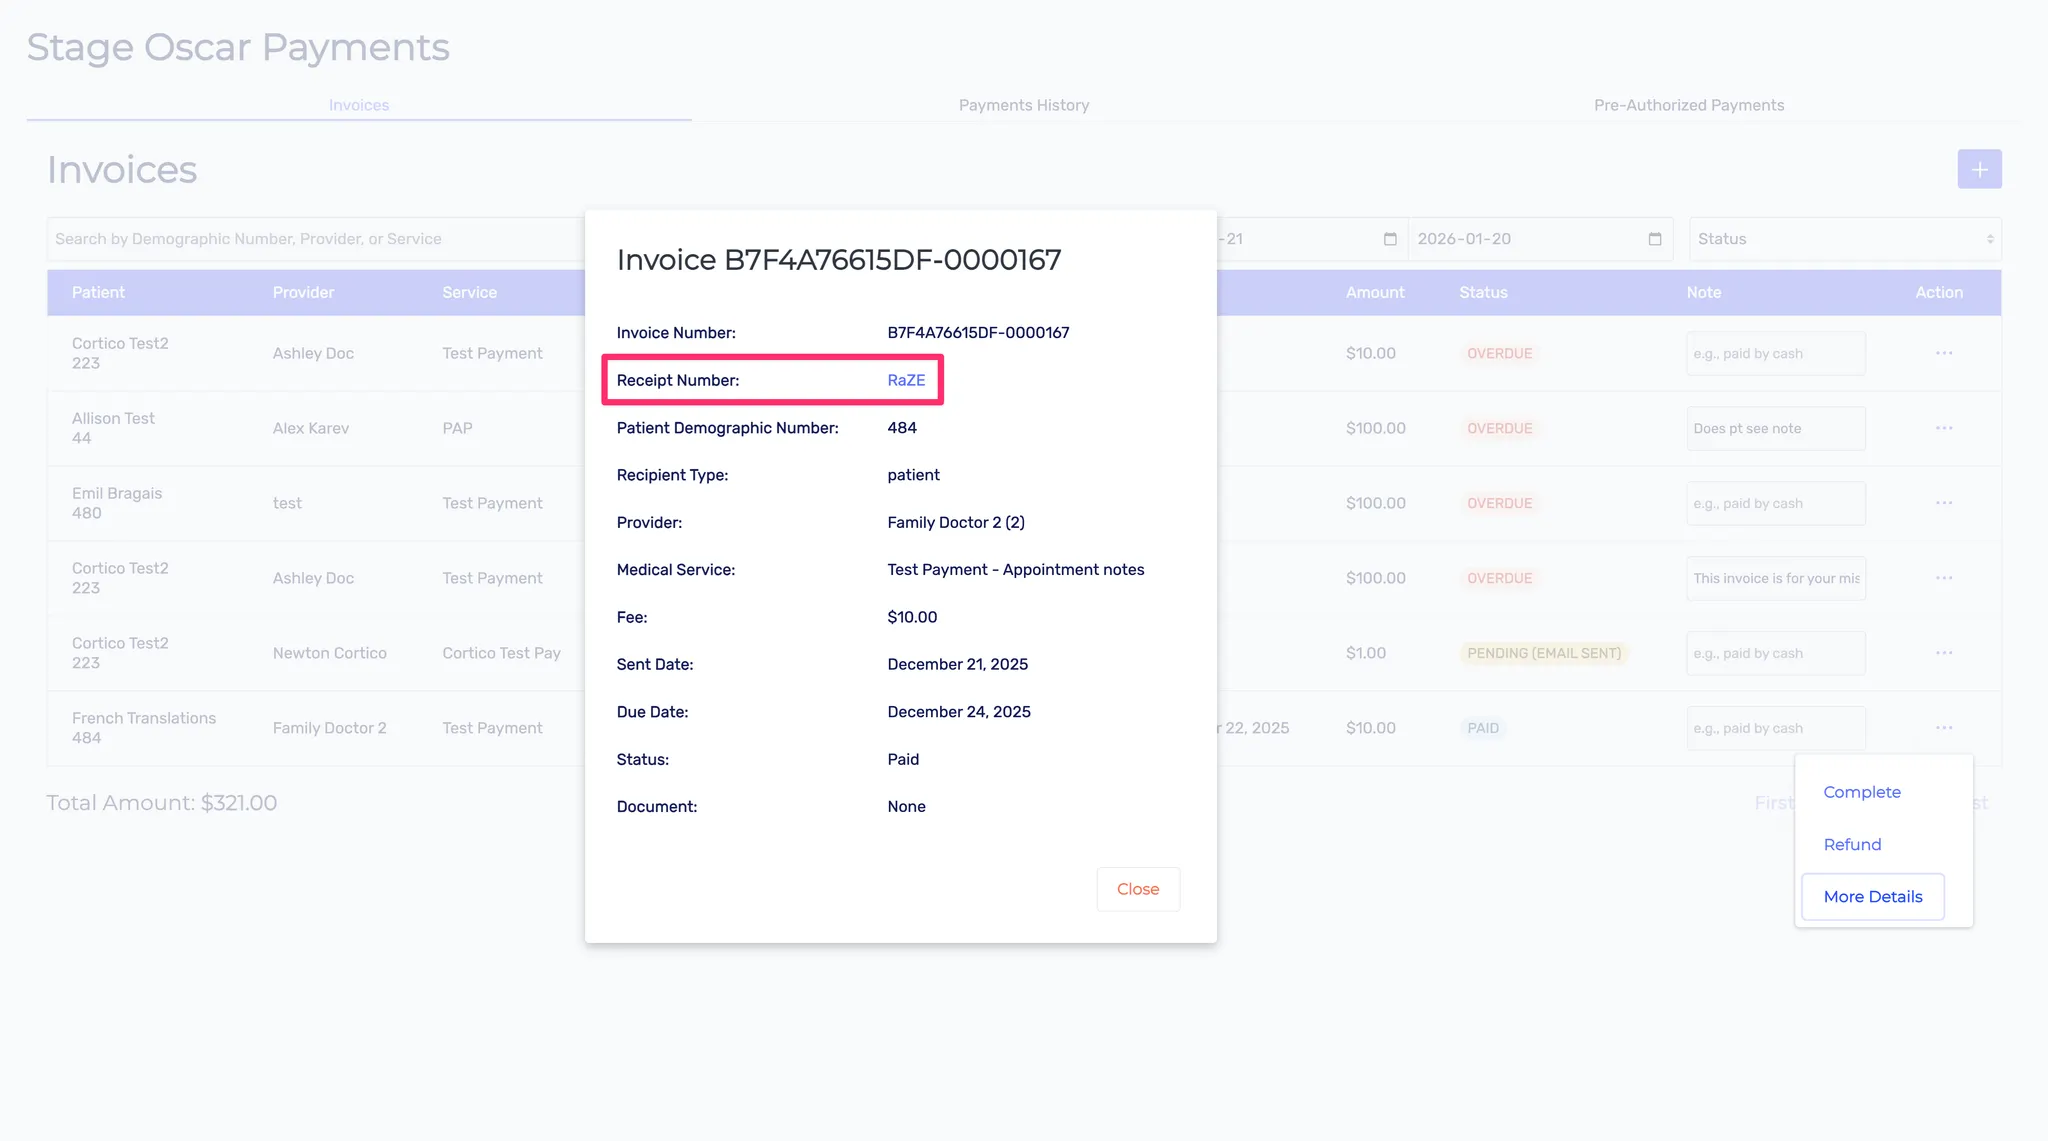
Task: Expand the Status filter dropdown
Action: coord(1844,239)
